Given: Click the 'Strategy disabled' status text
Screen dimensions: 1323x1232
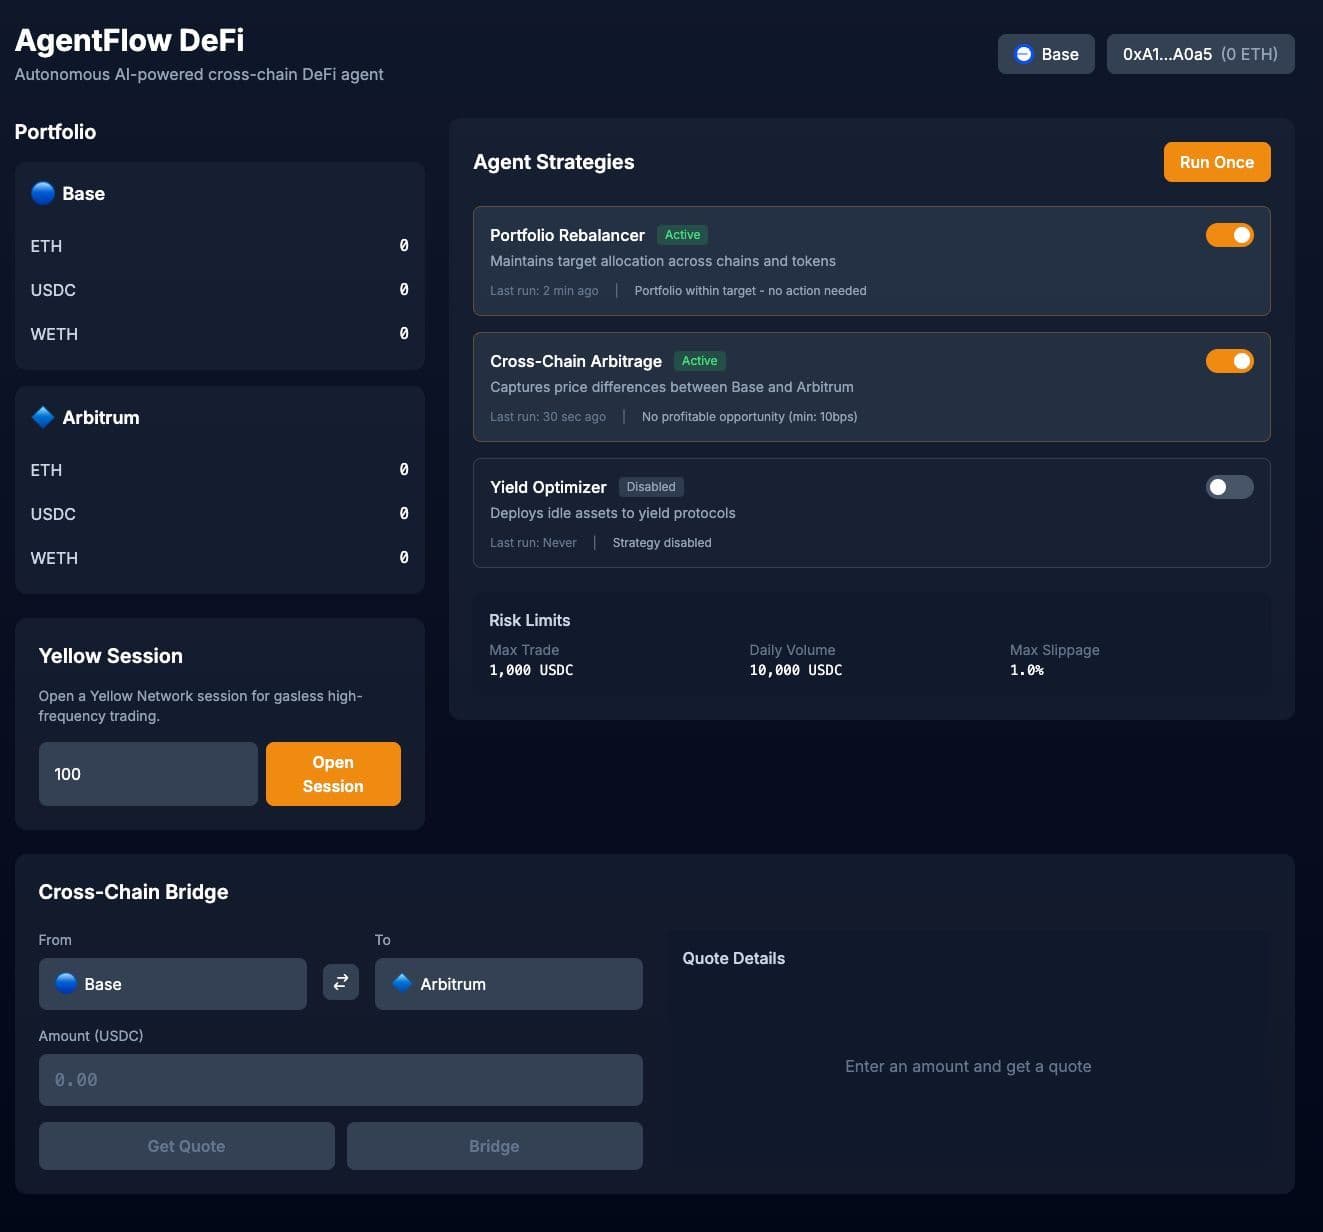Looking at the screenshot, I should coord(662,543).
